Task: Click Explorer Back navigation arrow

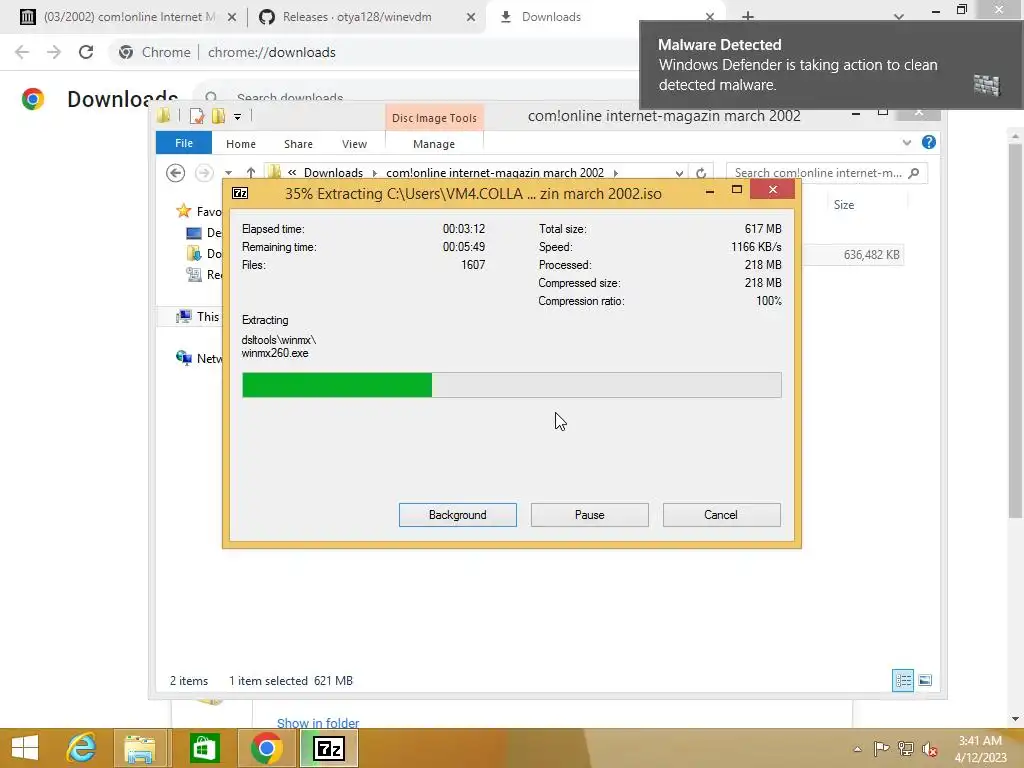Action: (176, 173)
